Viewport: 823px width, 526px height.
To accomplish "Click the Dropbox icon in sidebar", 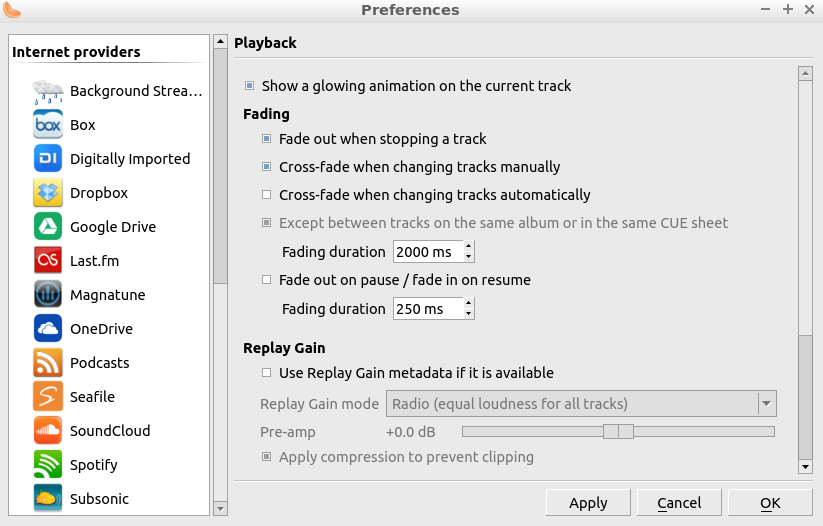I will (48, 193).
